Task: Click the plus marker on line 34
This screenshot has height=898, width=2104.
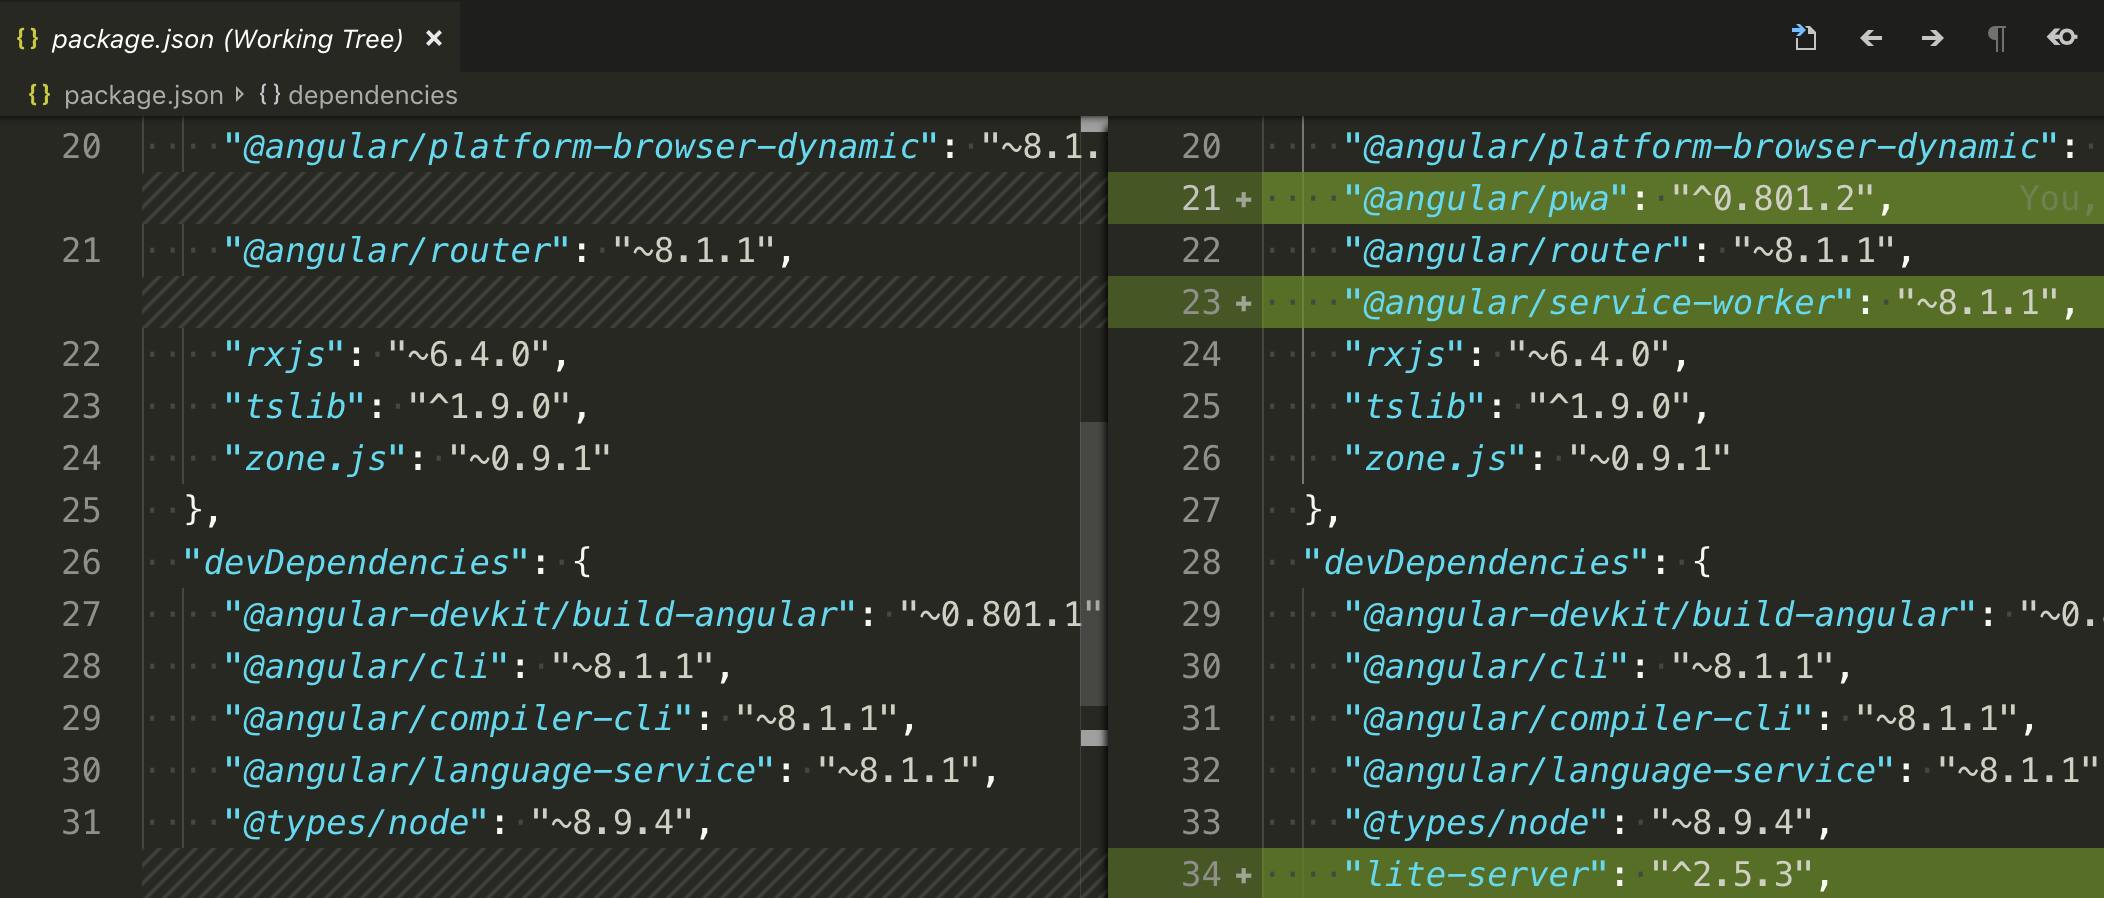Action: [1243, 875]
